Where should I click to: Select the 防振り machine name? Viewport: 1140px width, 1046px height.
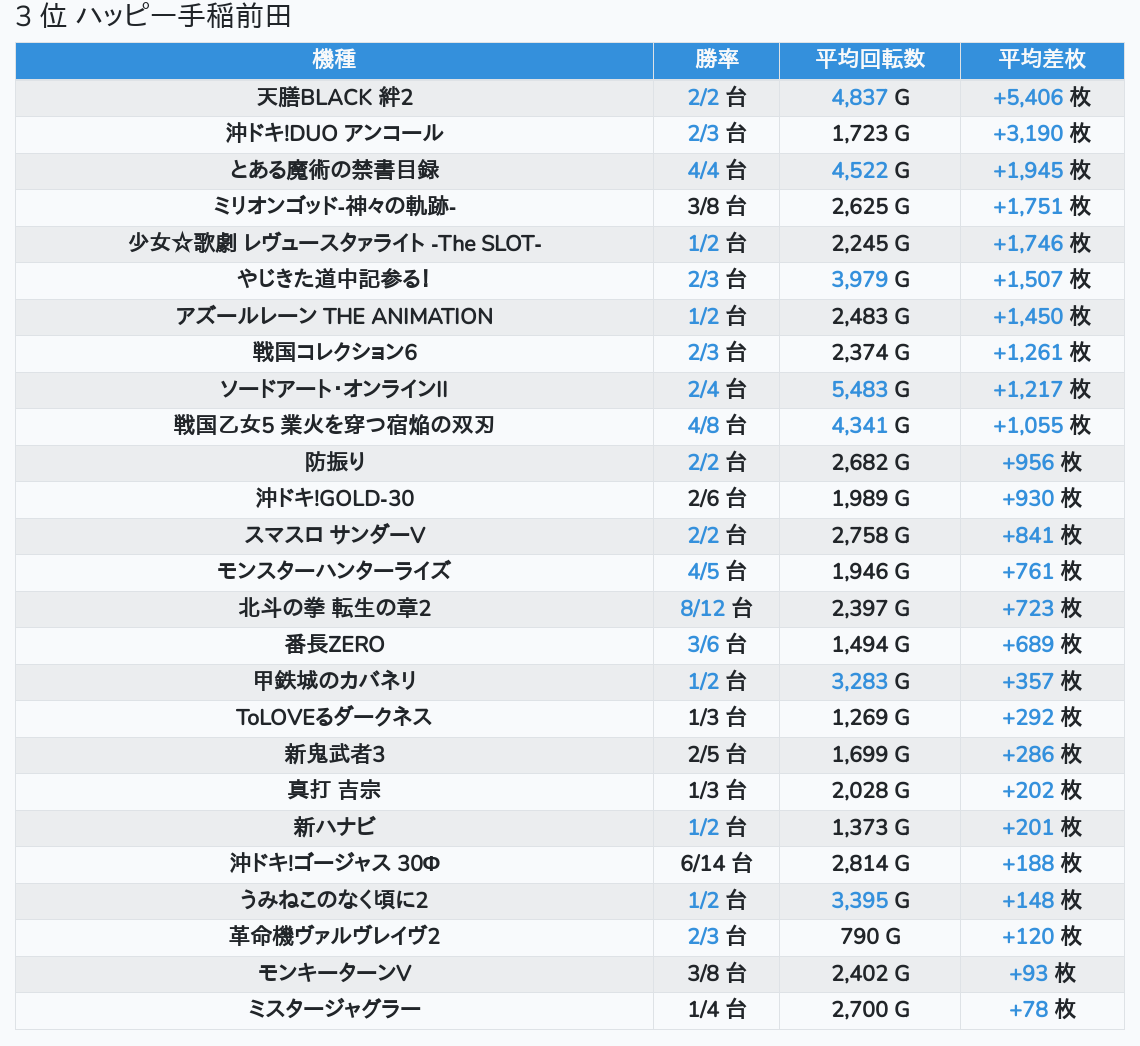click(x=334, y=462)
